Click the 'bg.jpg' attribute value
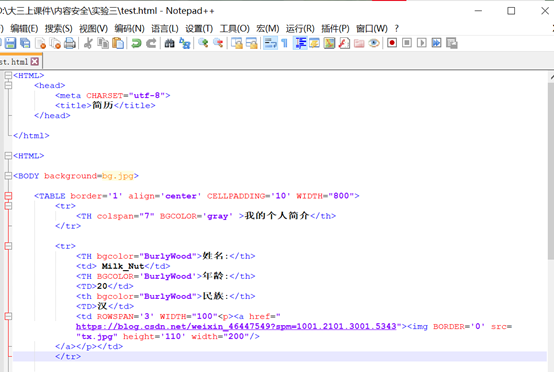The width and height of the screenshot is (554, 372). point(118,176)
